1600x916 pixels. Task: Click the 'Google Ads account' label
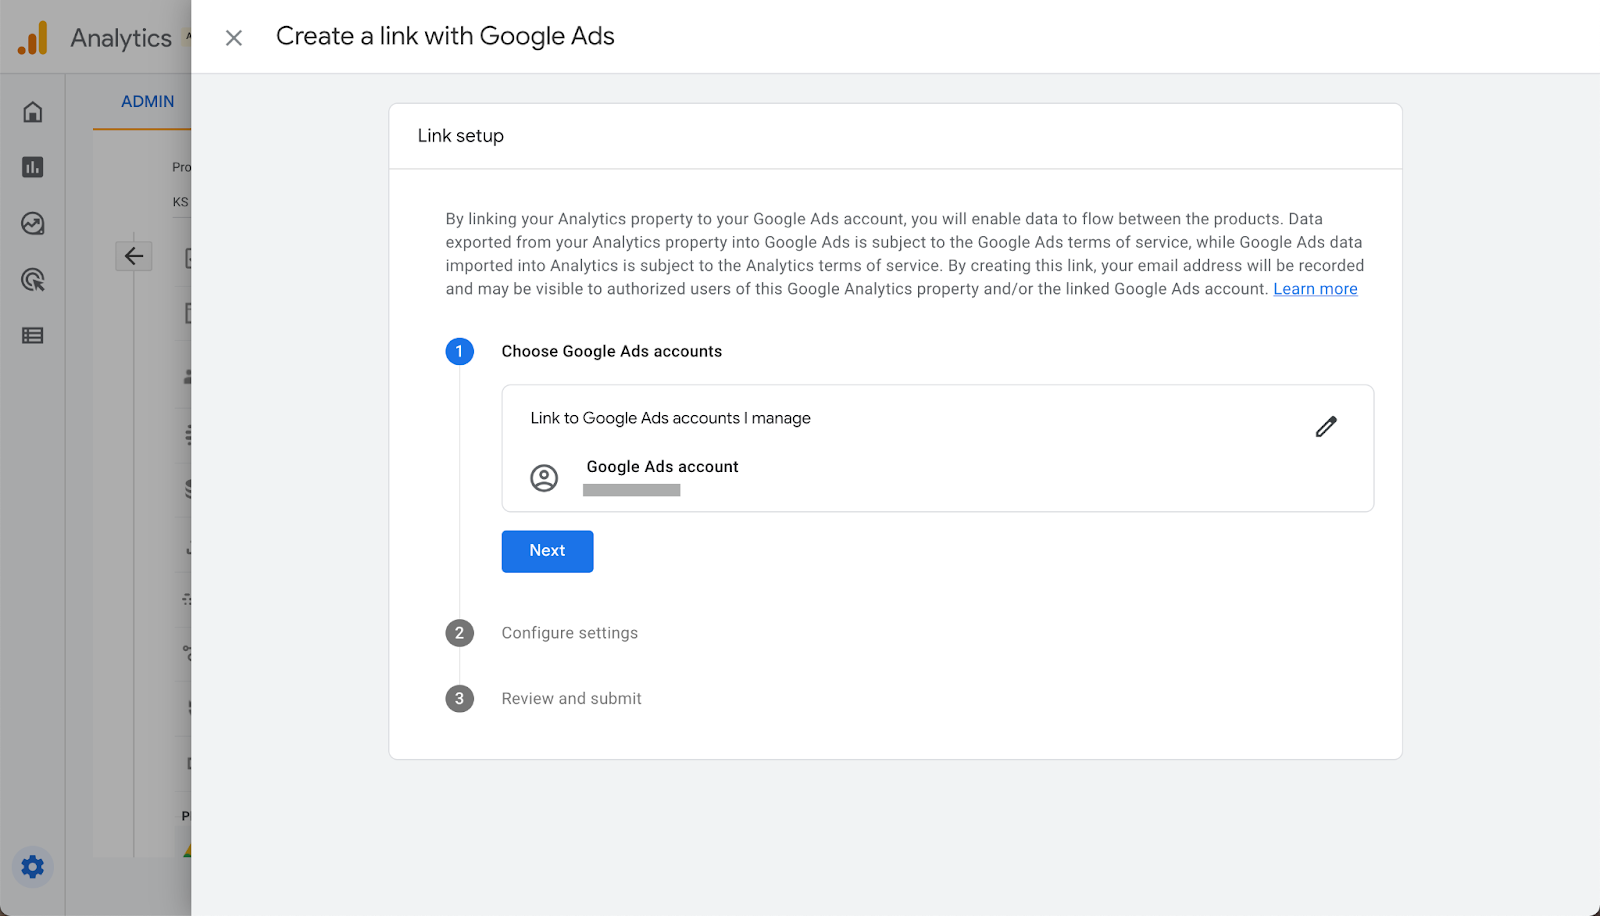662,467
